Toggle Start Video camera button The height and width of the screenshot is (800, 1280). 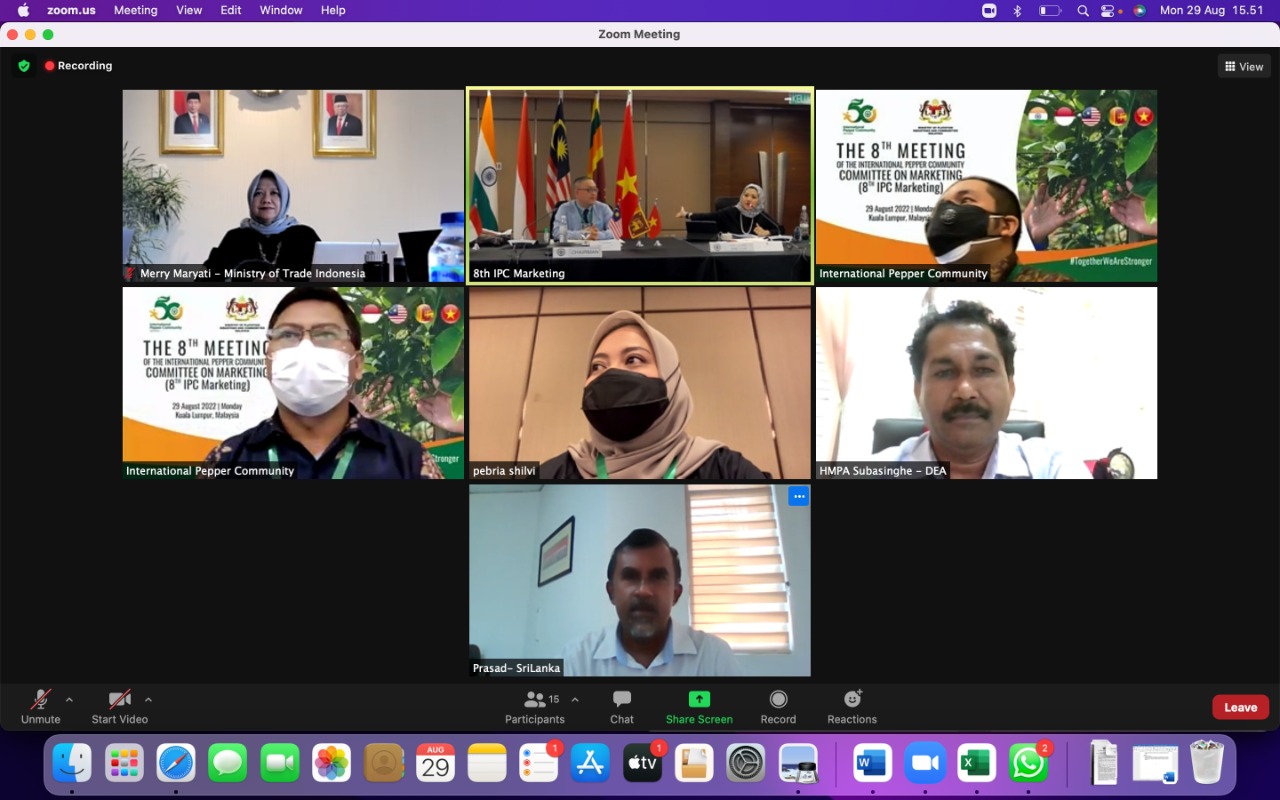click(120, 700)
